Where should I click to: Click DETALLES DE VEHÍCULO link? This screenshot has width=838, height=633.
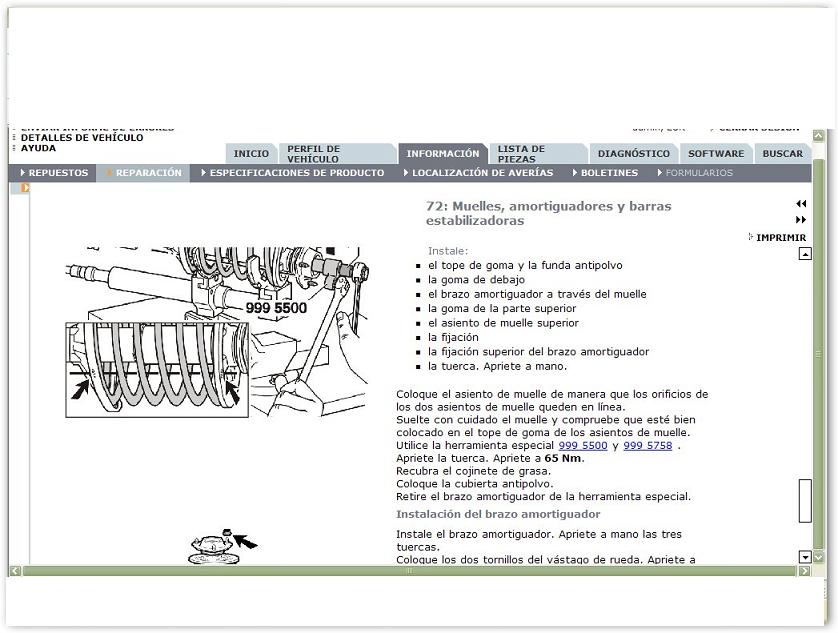(82, 137)
